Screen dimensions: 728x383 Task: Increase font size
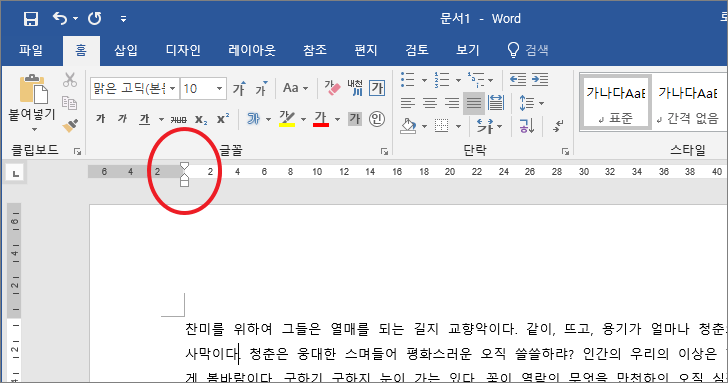click(239, 88)
